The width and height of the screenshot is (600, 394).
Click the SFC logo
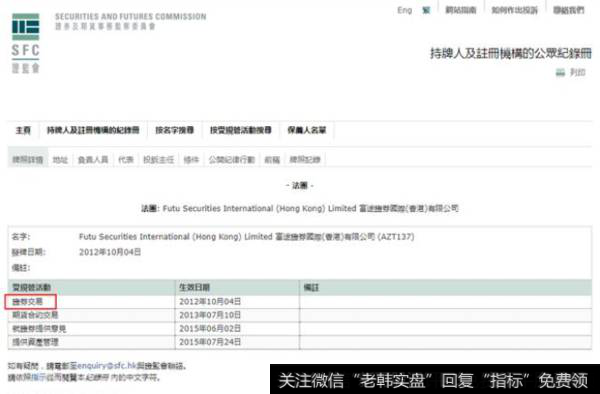tap(26, 43)
